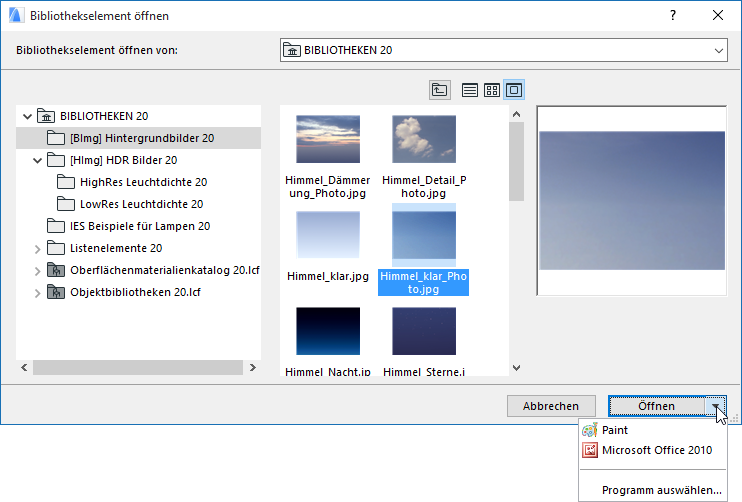Click the file list scroll down arrow
Image resolution: width=742 pixels, height=502 pixels.
516,368
